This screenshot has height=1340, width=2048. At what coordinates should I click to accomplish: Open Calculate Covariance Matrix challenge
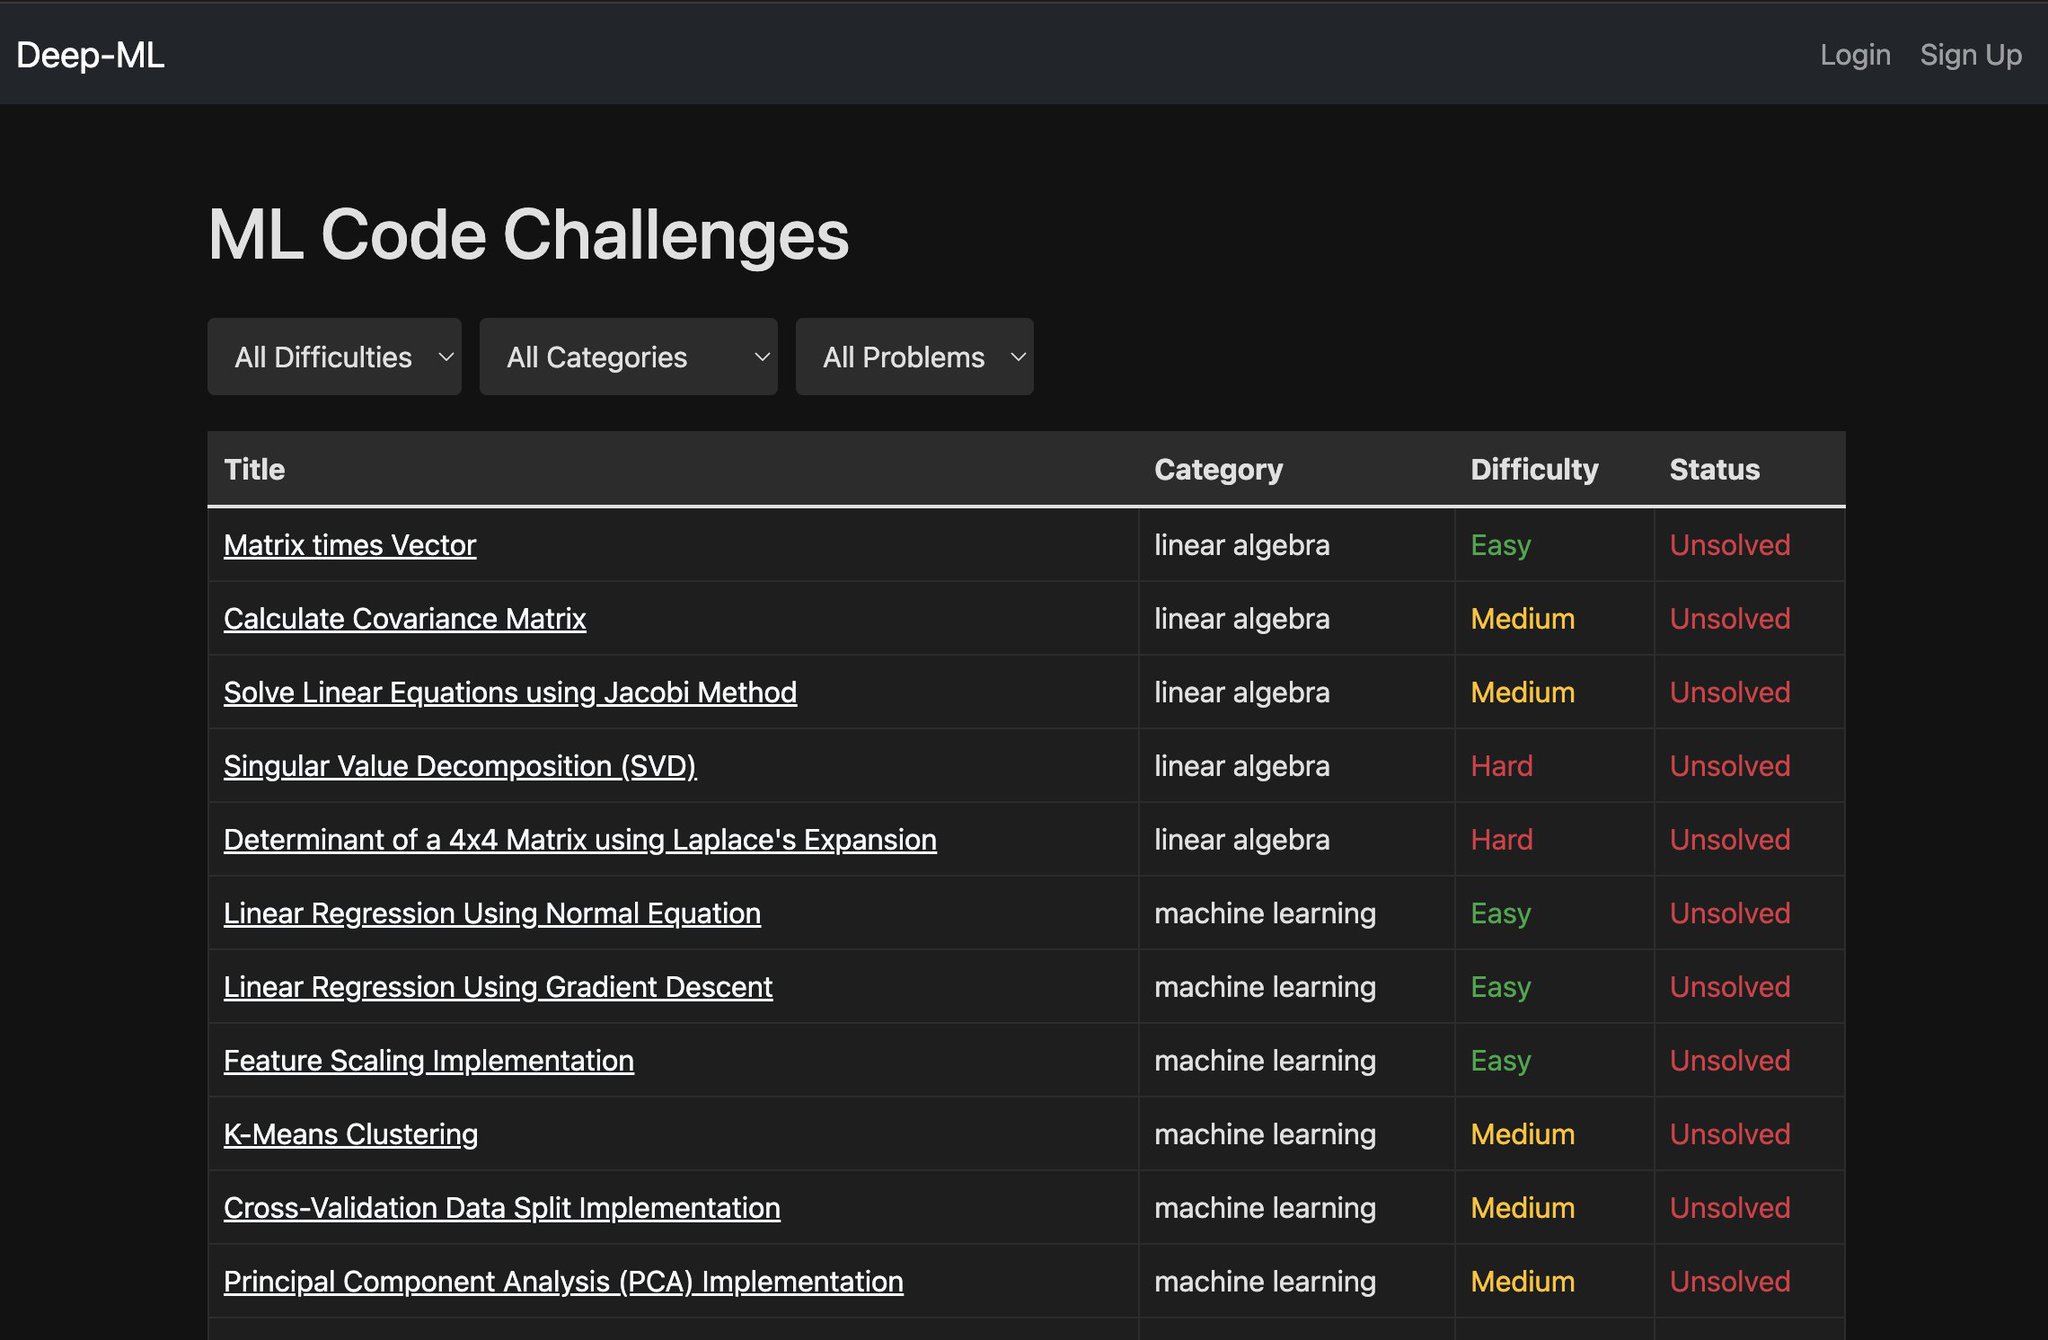(x=405, y=619)
